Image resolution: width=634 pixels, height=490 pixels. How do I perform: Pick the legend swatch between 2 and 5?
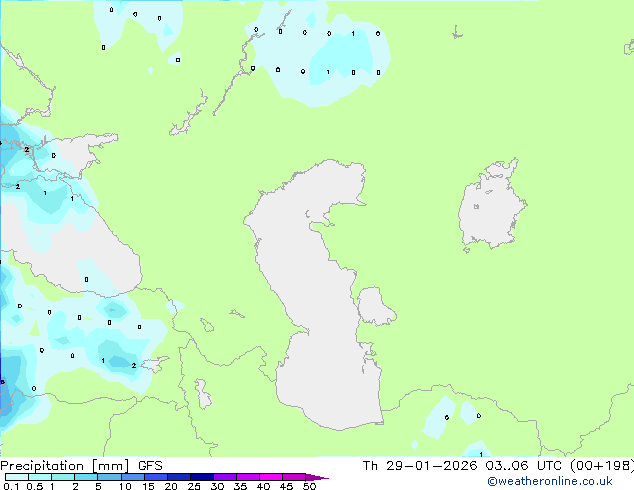(86, 477)
